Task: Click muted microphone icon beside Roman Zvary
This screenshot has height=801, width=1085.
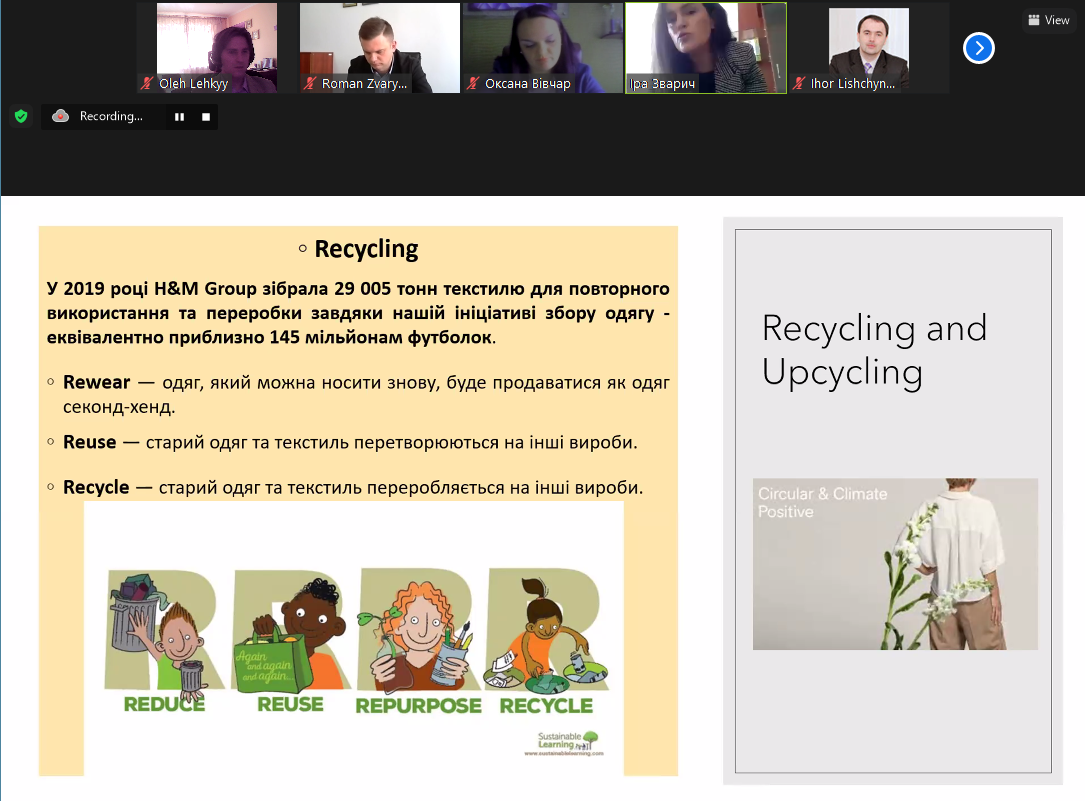Action: click(x=309, y=84)
